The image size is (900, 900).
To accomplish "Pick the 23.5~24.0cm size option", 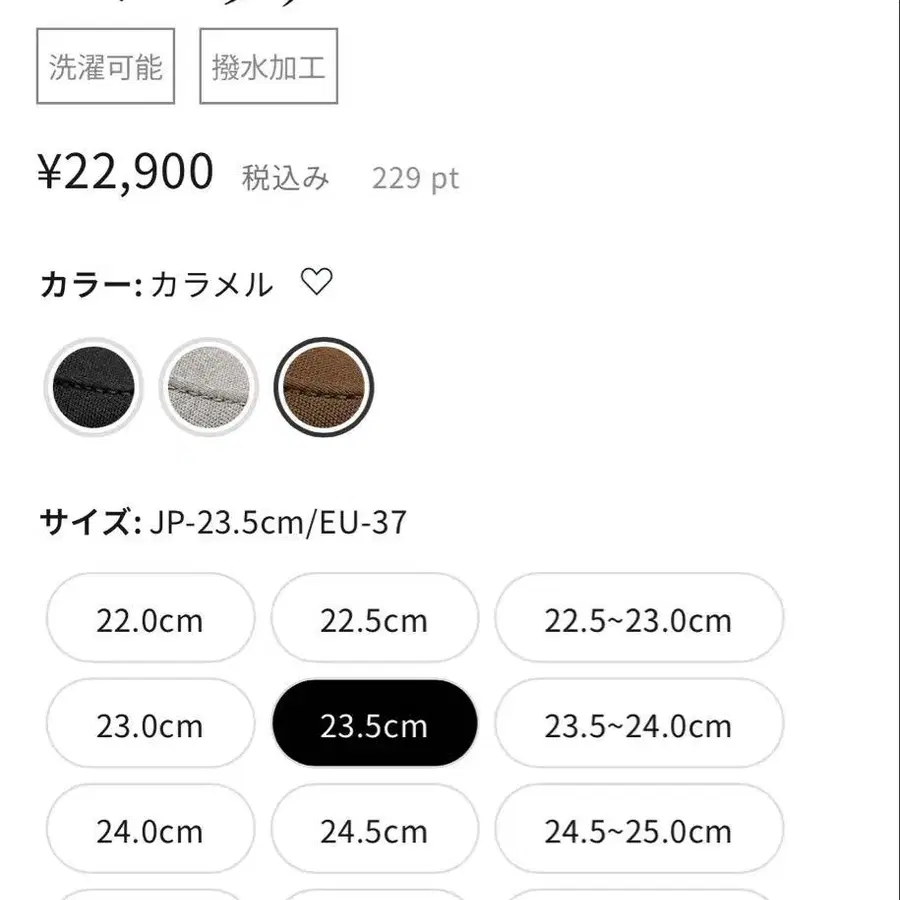I will 638,725.
